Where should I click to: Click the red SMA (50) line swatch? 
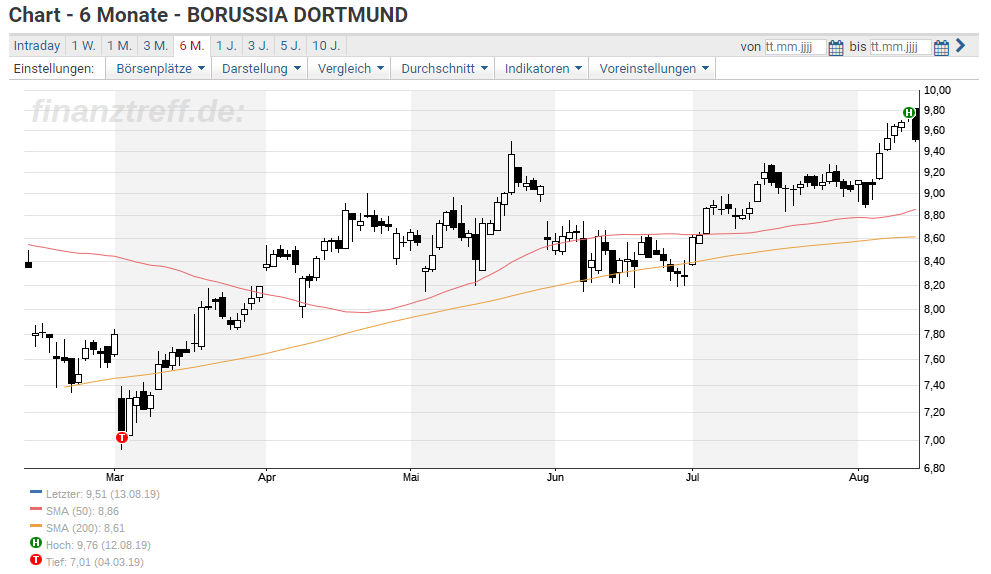click(36, 508)
